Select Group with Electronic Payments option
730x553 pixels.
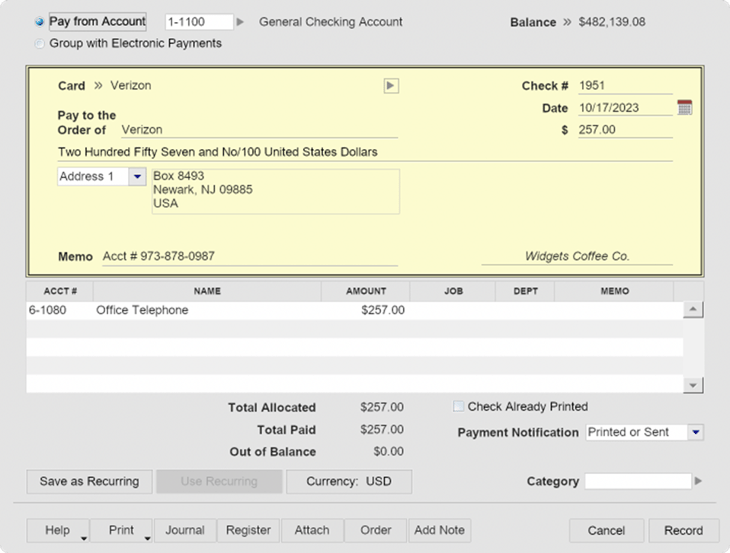(39, 44)
